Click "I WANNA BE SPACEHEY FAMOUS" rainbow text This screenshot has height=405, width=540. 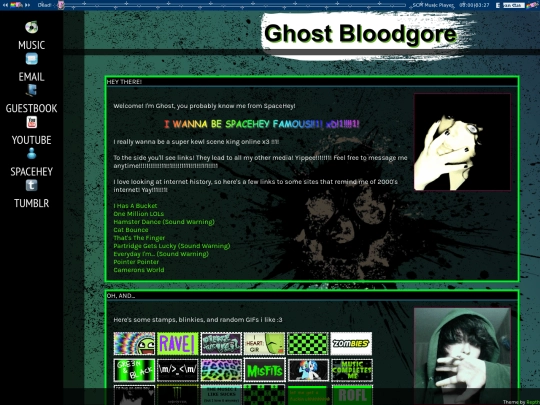click(262, 124)
